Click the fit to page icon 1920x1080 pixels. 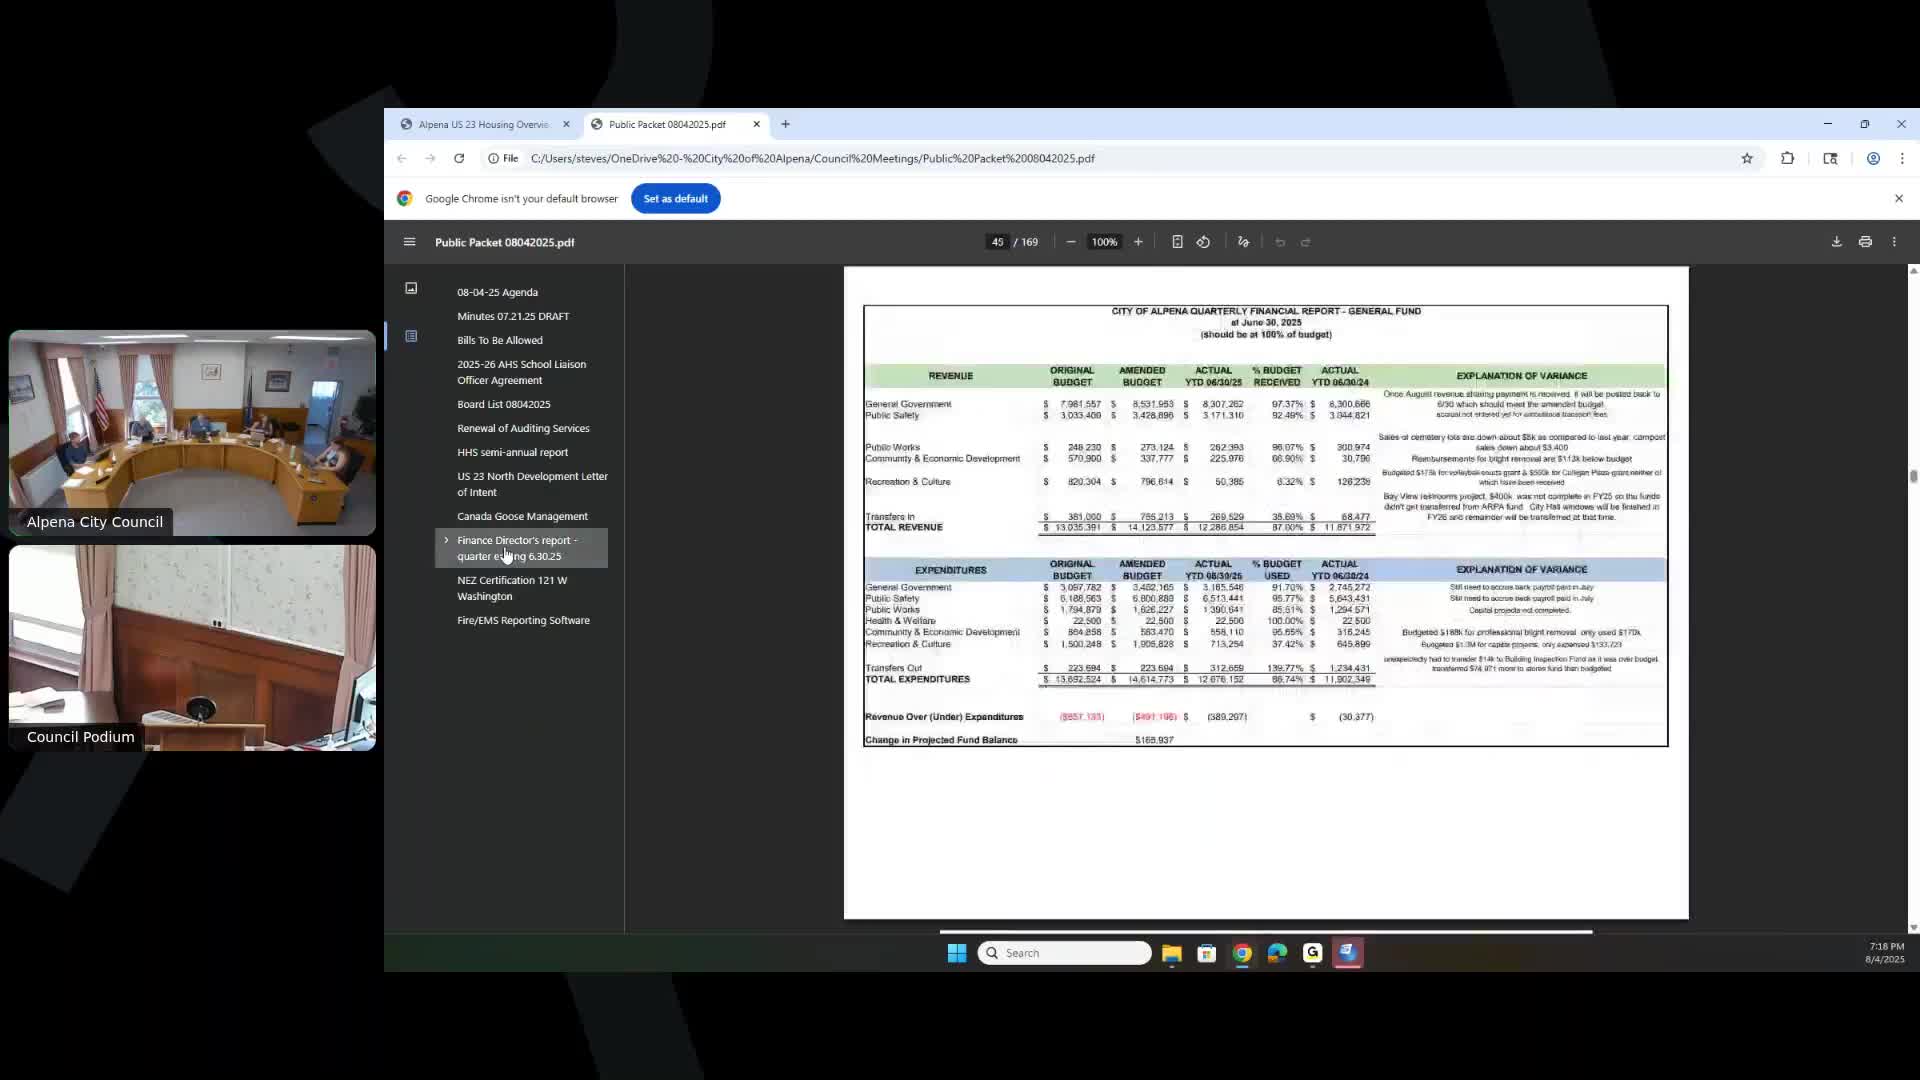coord(1177,242)
